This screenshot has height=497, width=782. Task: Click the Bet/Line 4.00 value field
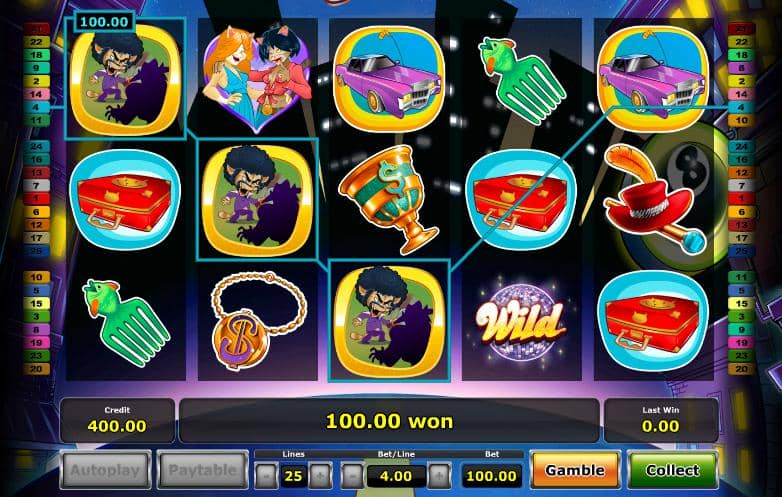pos(396,476)
